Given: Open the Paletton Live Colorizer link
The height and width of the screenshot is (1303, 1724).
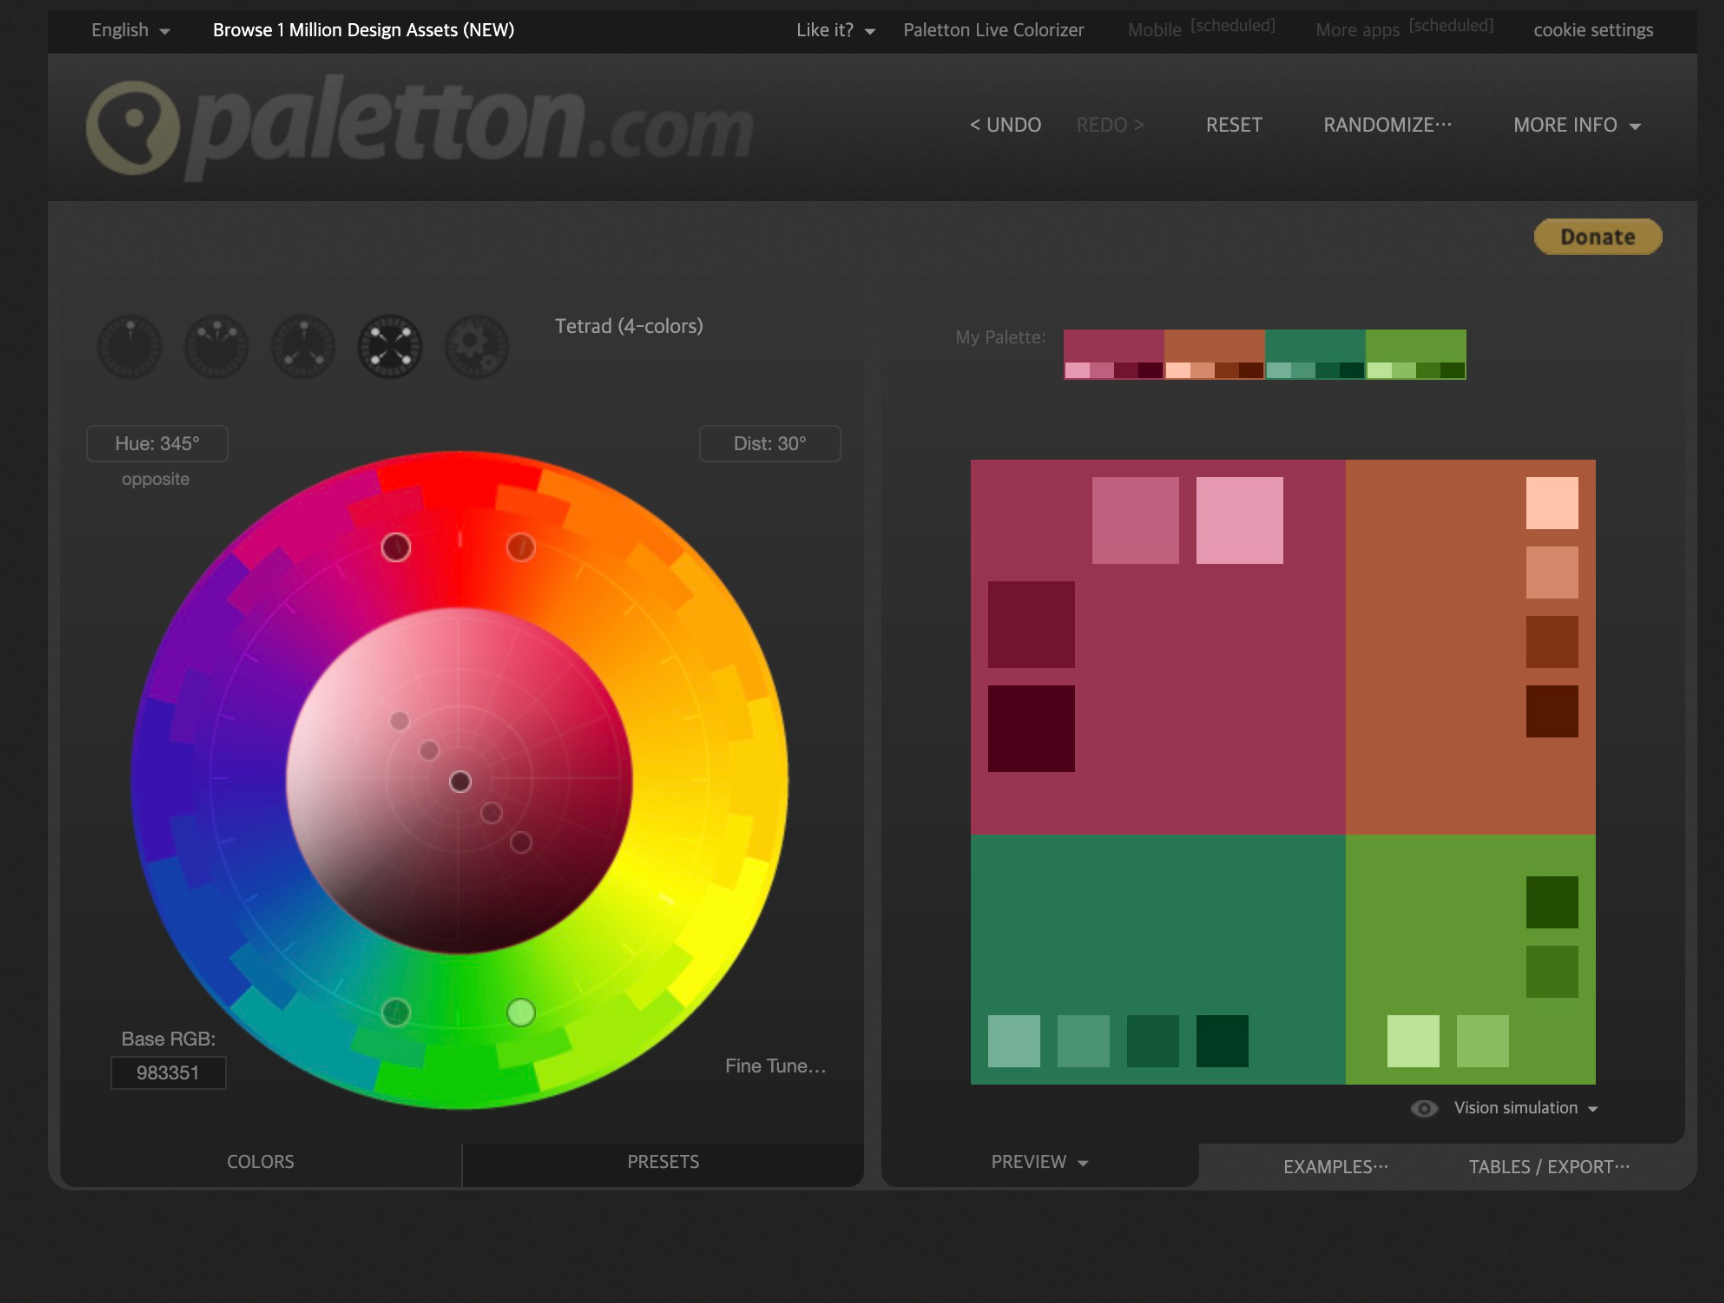Looking at the screenshot, I should tap(993, 30).
